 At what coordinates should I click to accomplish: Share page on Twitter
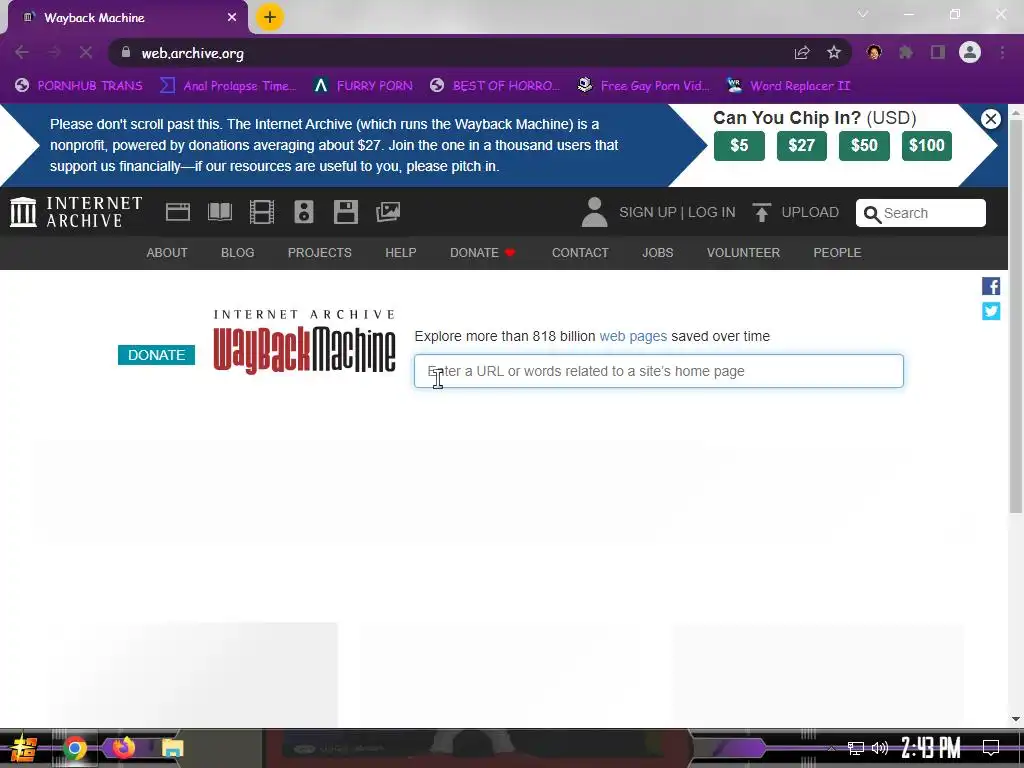(991, 312)
